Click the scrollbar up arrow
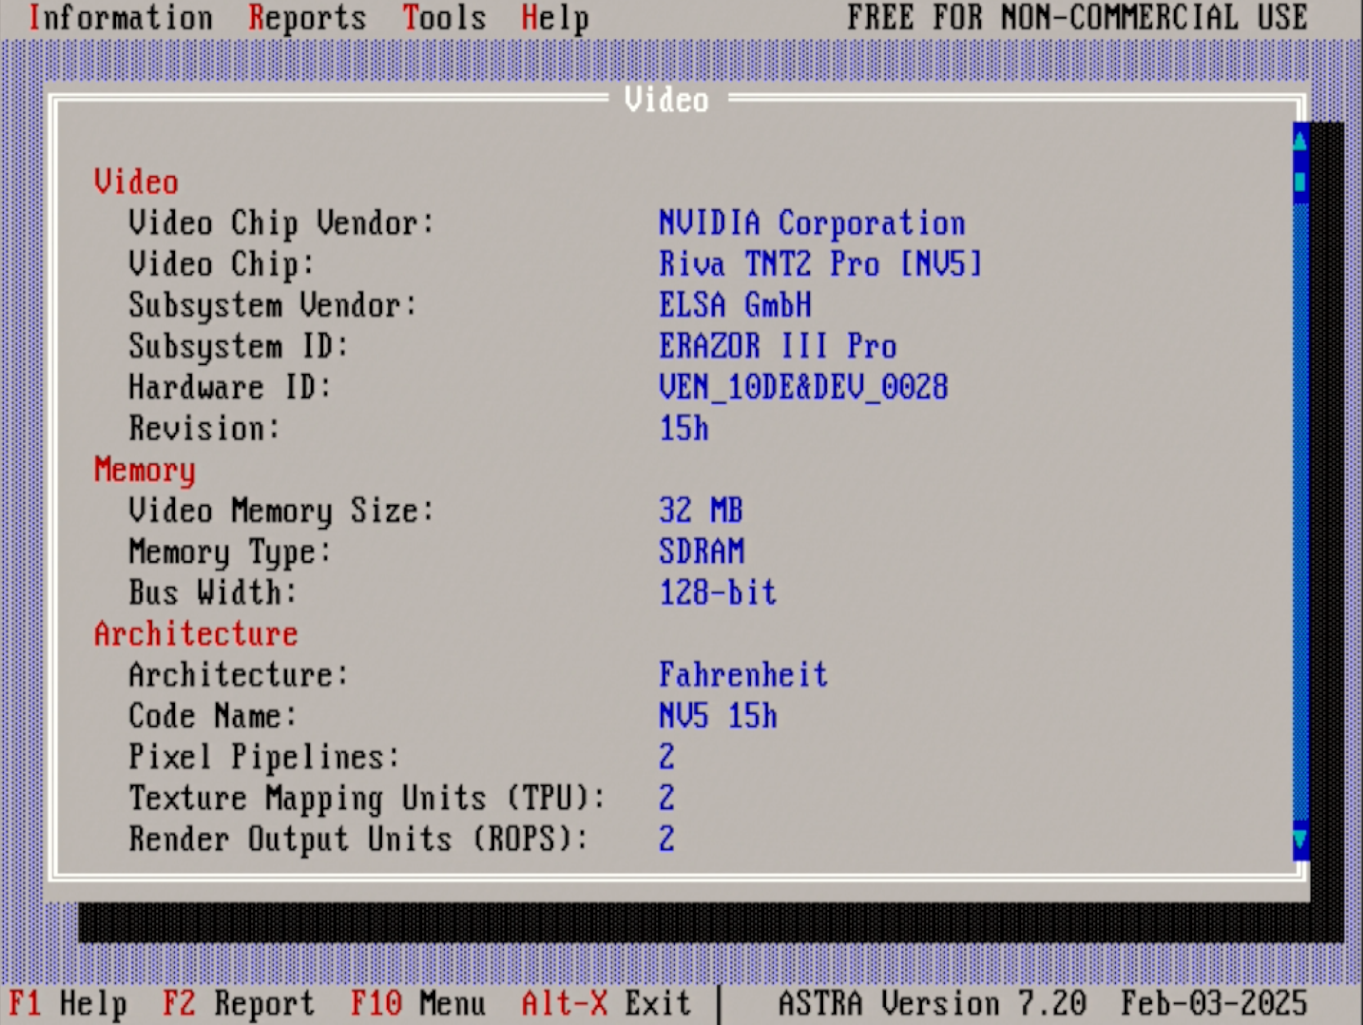1363x1025 pixels. tap(1300, 141)
